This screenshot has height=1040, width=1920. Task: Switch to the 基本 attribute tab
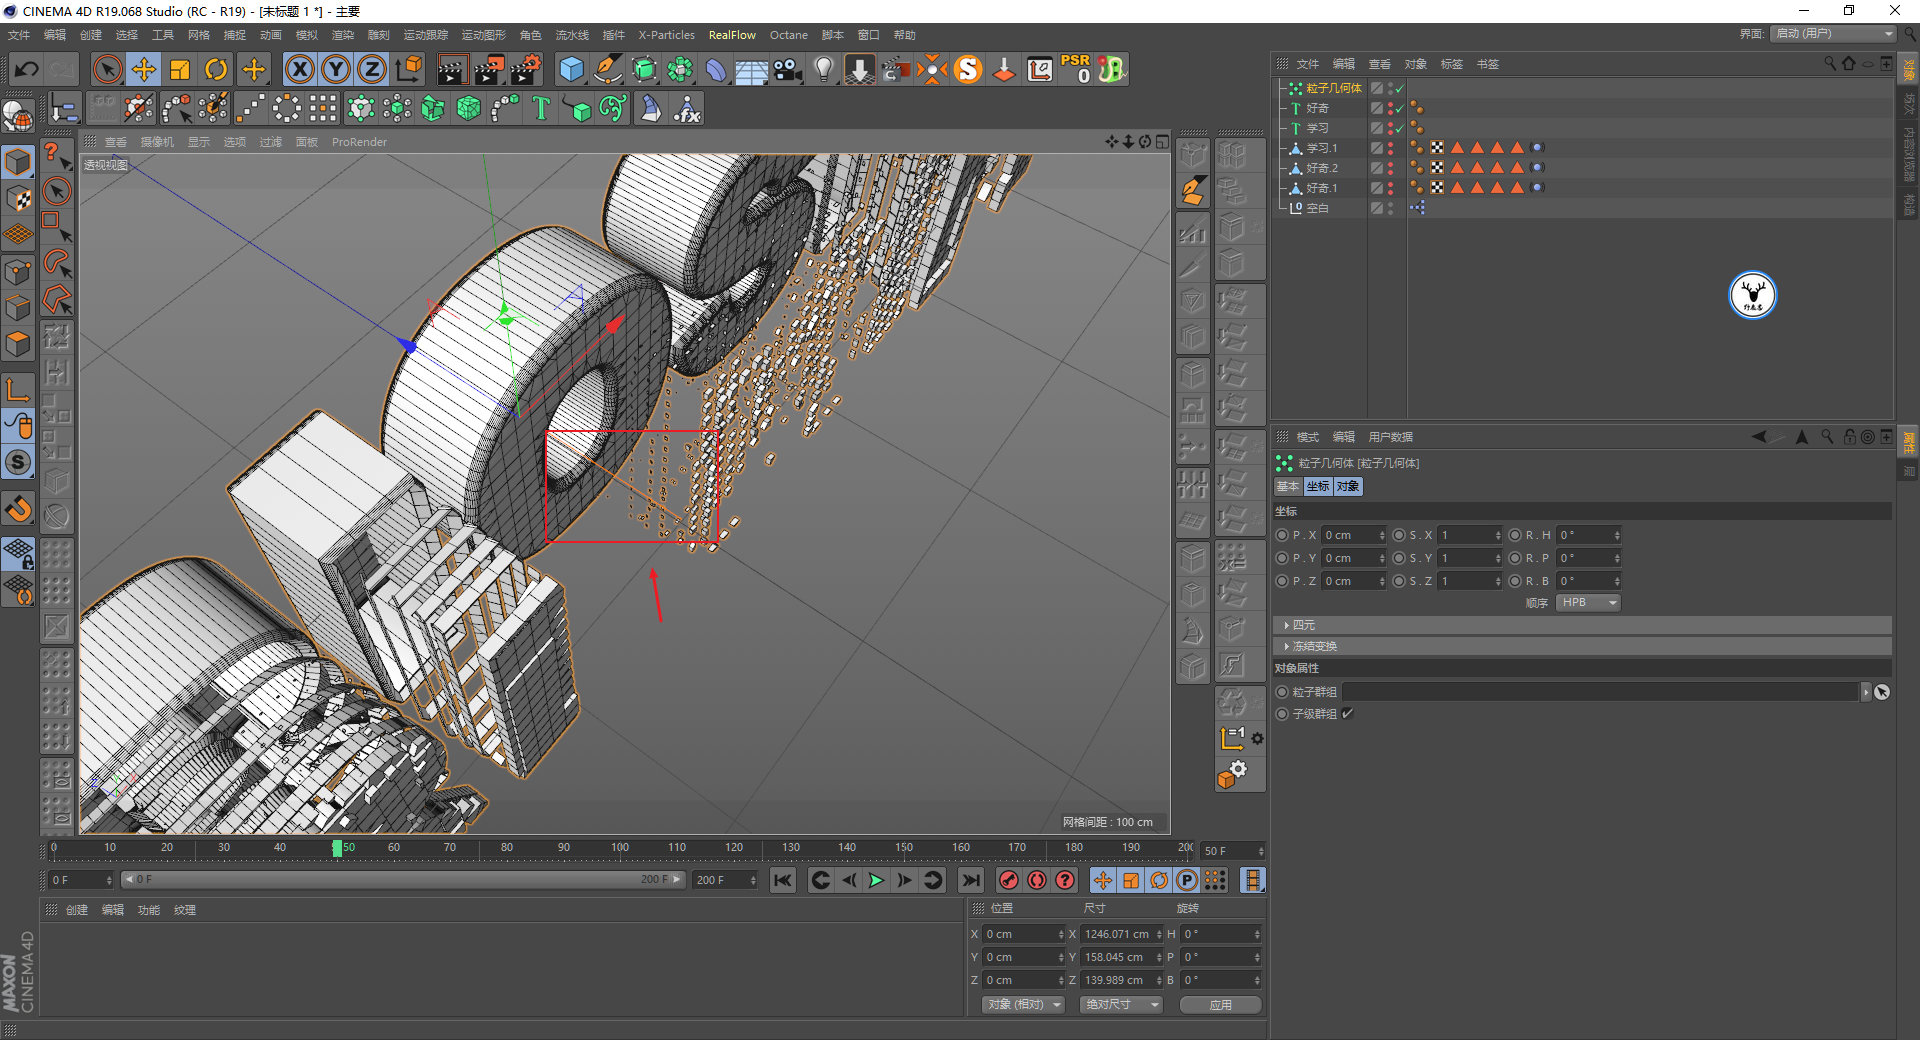1287,487
